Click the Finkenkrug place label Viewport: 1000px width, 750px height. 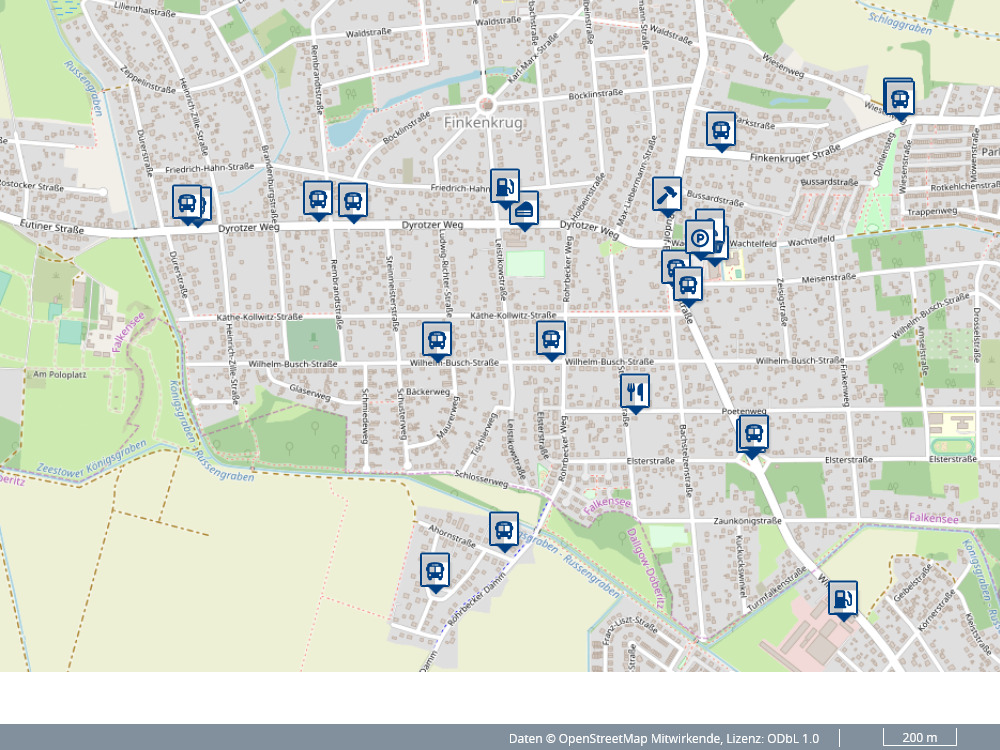[x=484, y=122]
